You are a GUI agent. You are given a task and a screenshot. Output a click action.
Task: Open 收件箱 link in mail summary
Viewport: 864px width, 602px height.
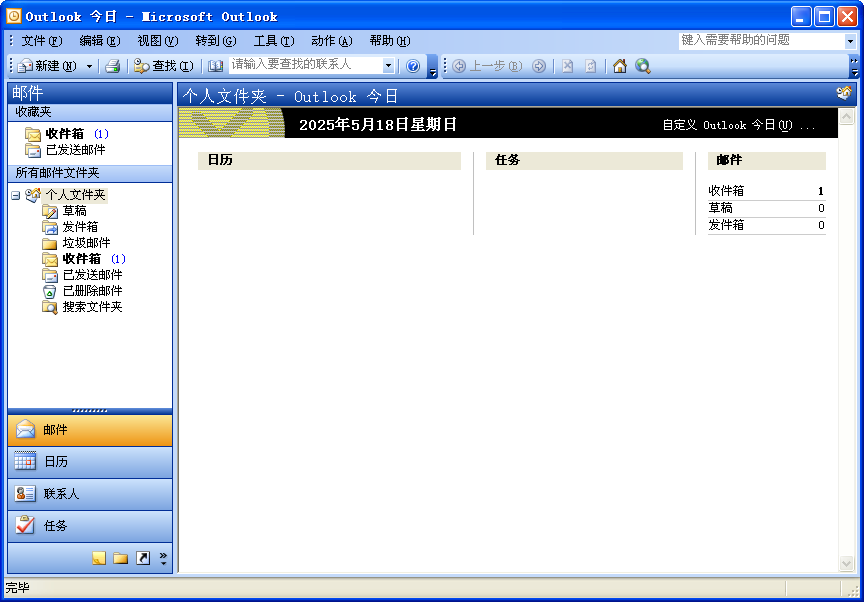point(726,191)
